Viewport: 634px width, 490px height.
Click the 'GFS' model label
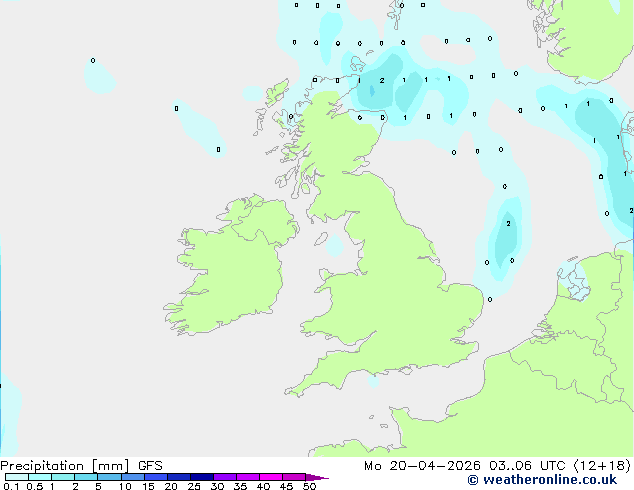click(150, 466)
